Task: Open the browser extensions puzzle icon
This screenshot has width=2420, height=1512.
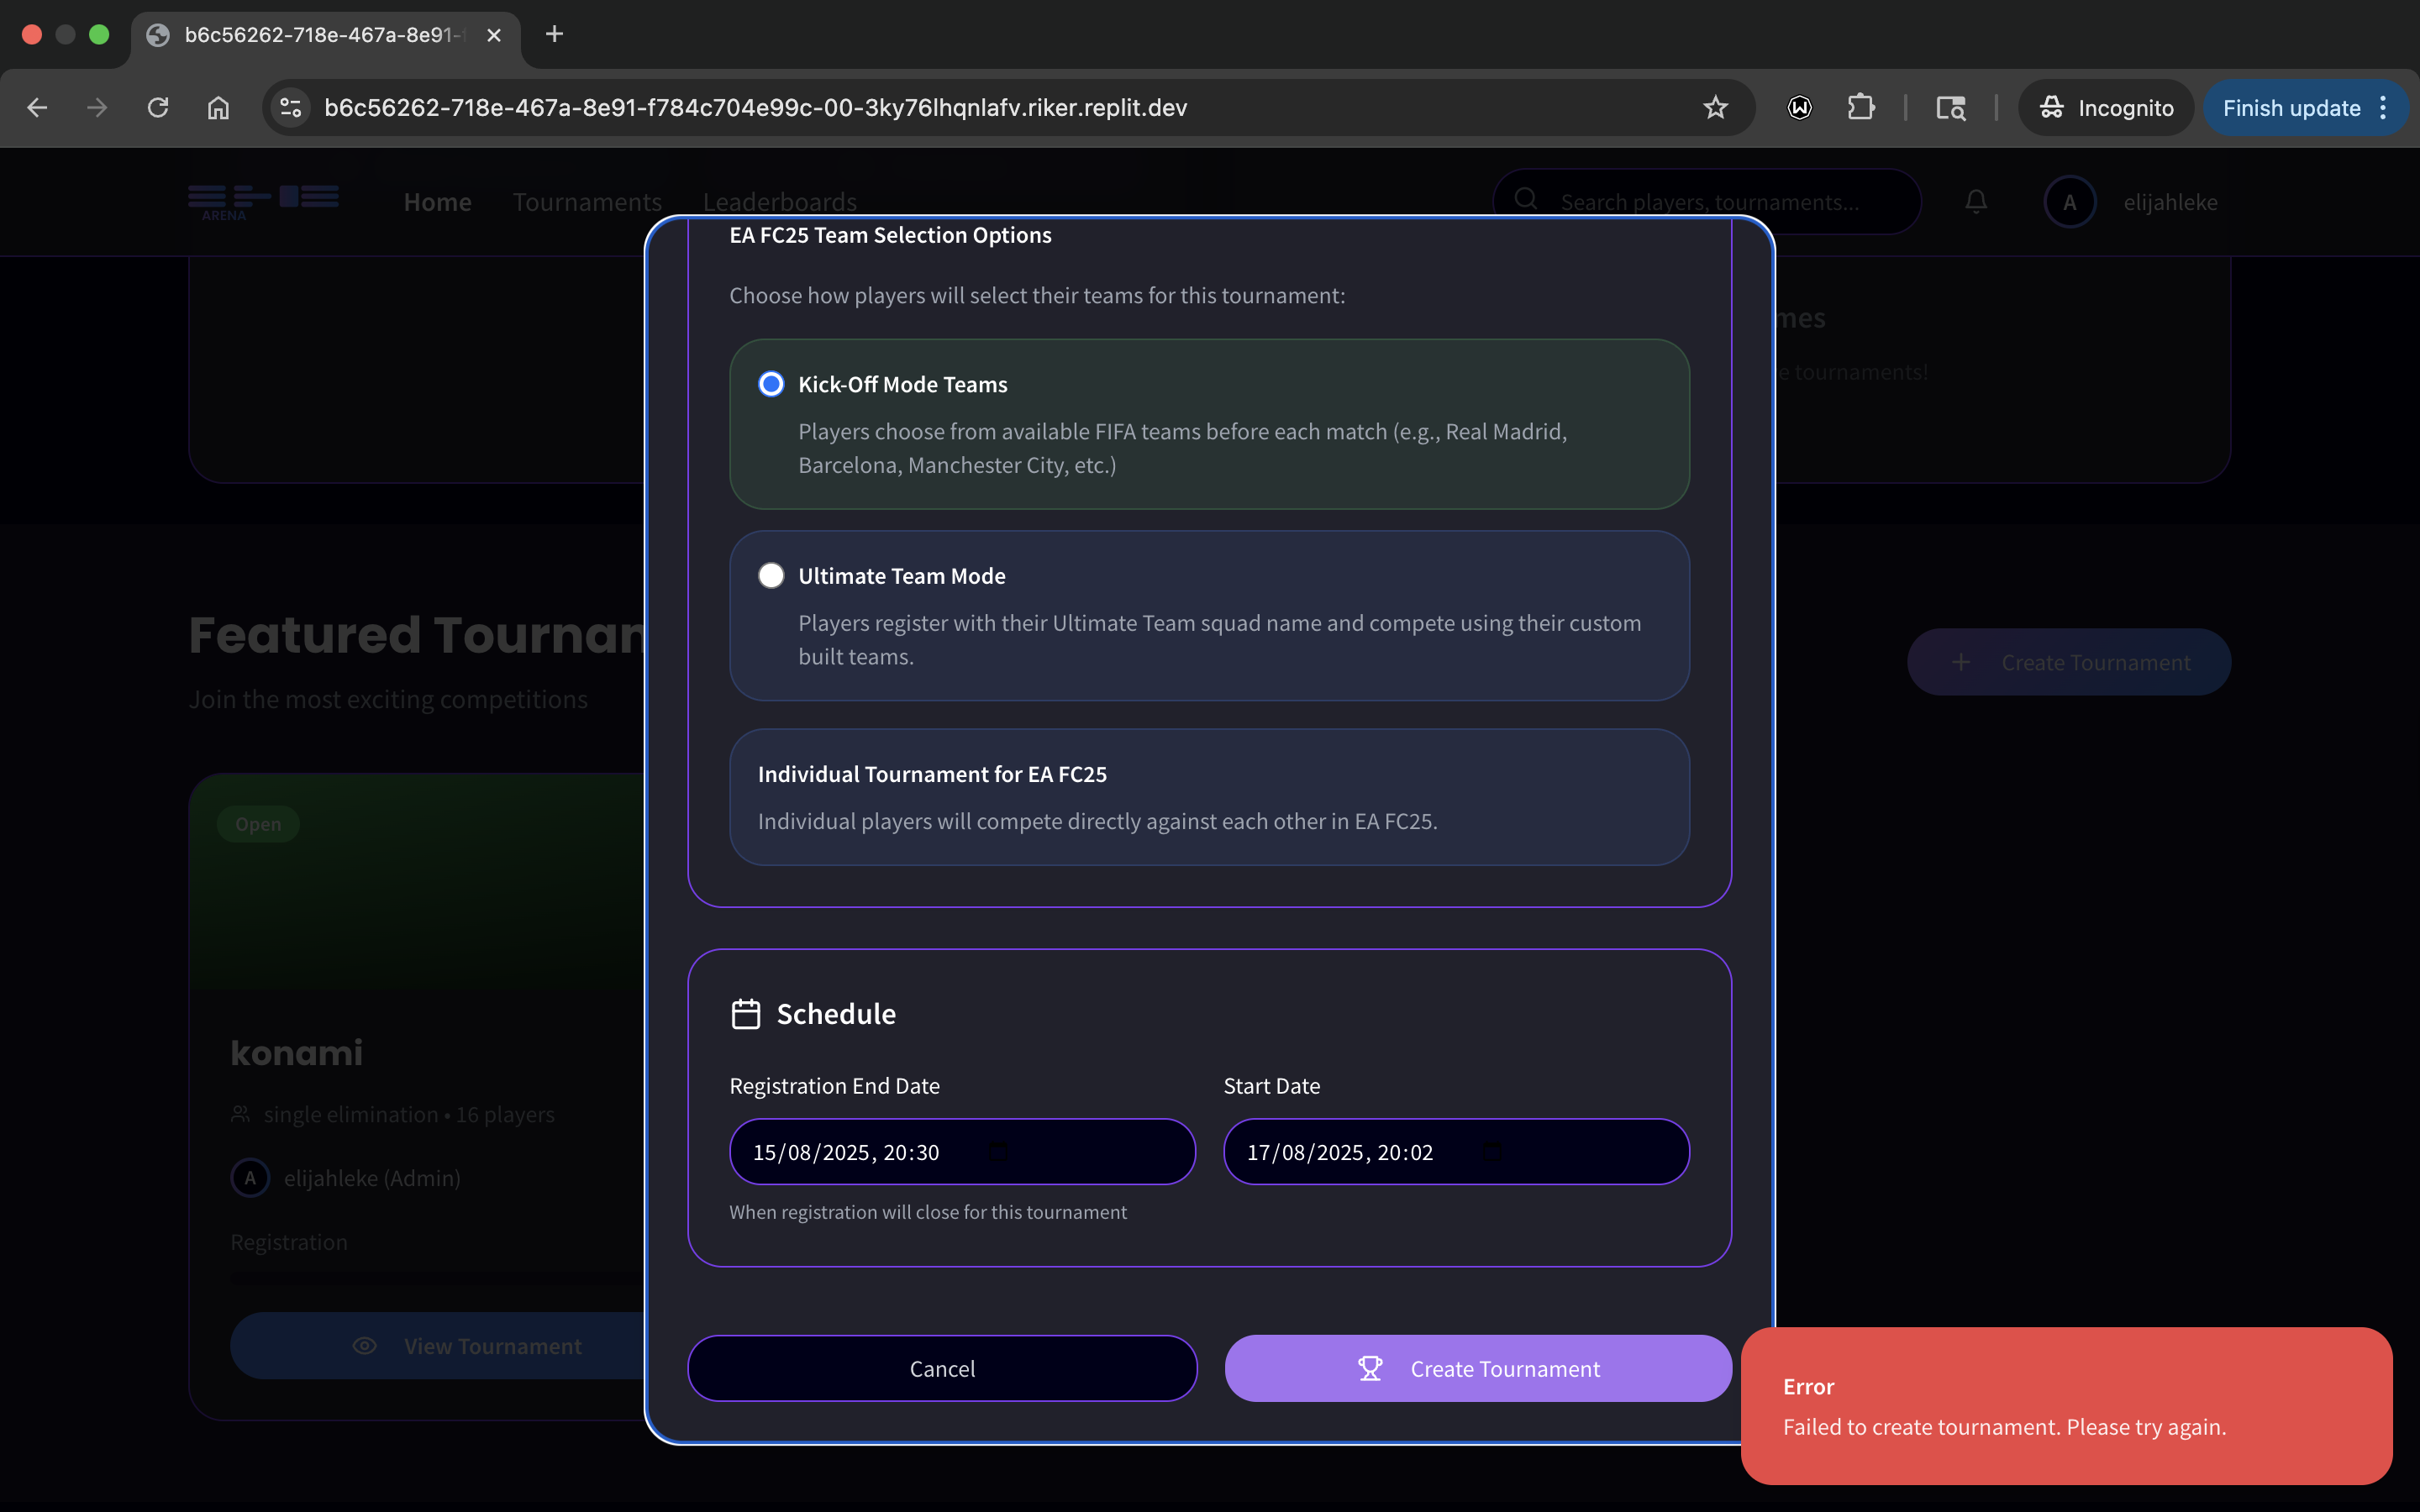Action: click(1860, 107)
